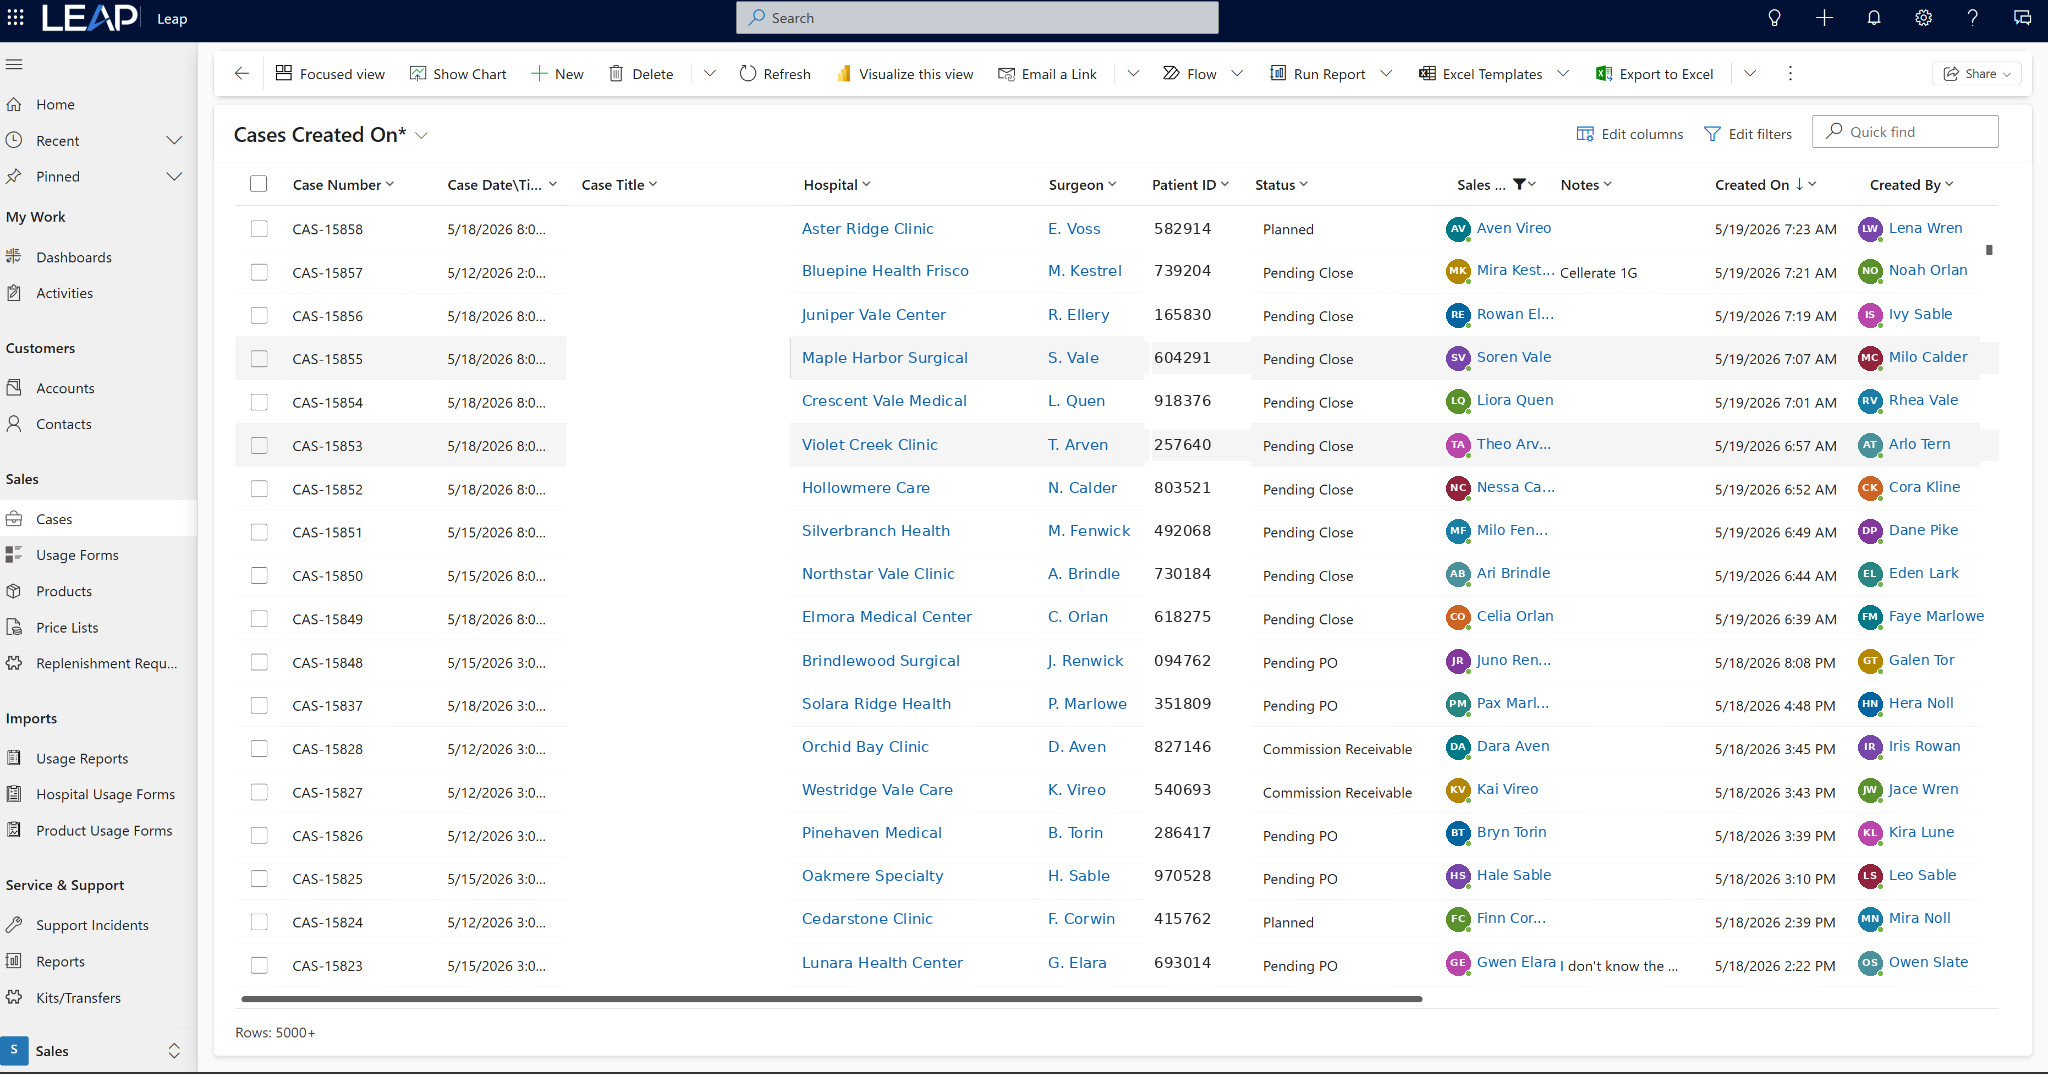Select the checkbox for CAS-15828

[259, 749]
